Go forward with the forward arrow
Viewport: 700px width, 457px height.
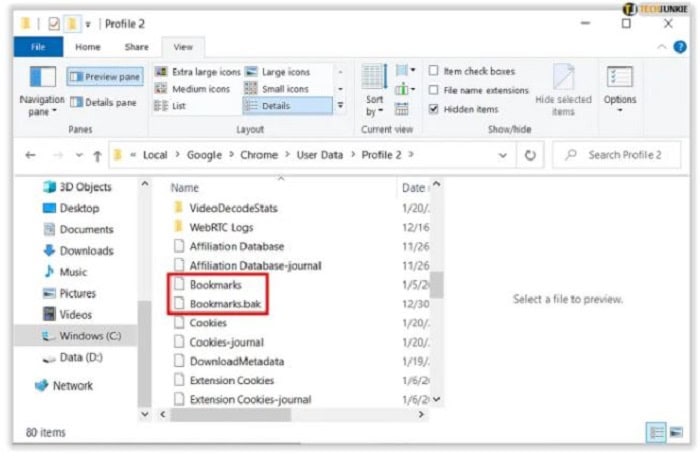click(x=58, y=155)
